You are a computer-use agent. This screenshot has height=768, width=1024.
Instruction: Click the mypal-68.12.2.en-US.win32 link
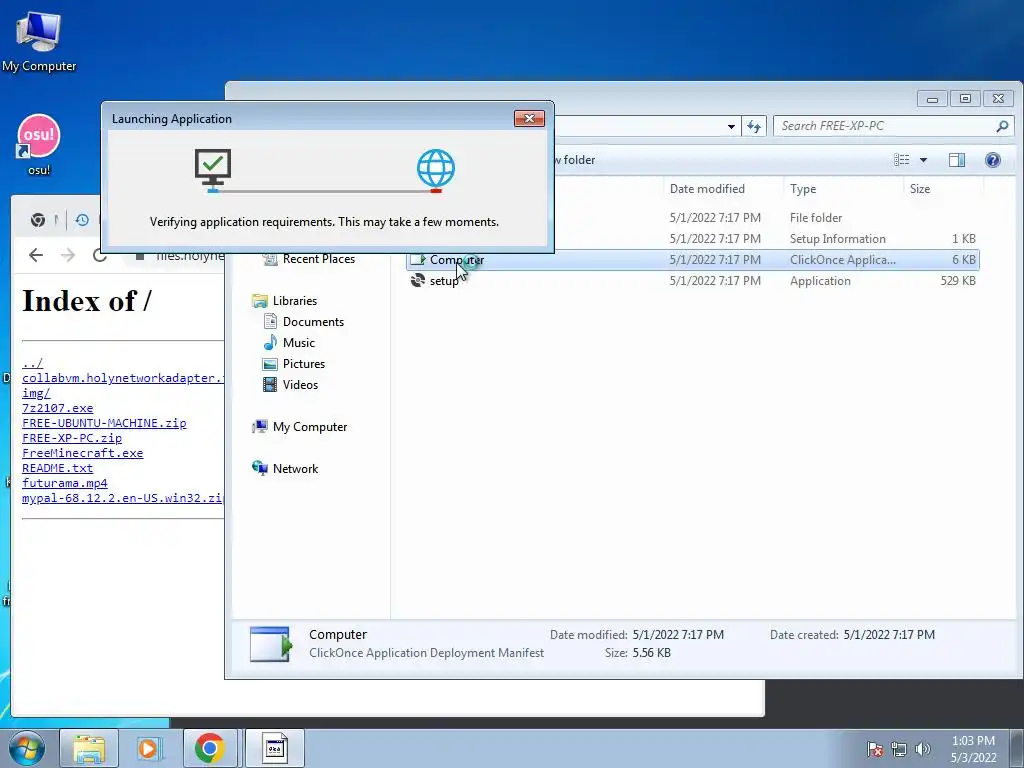(123, 498)
